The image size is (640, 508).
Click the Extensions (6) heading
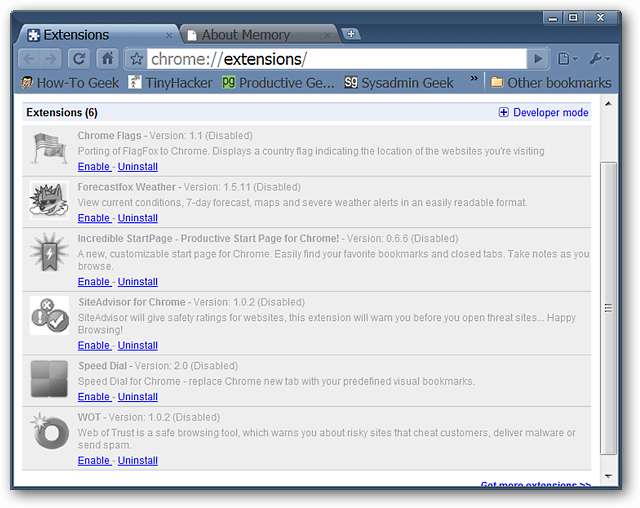62,113
